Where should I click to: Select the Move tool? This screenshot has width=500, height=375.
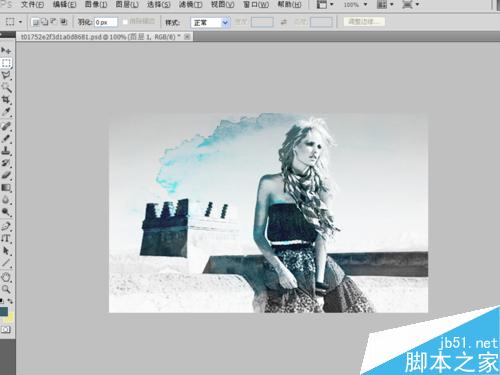click(x=6, y=51)
